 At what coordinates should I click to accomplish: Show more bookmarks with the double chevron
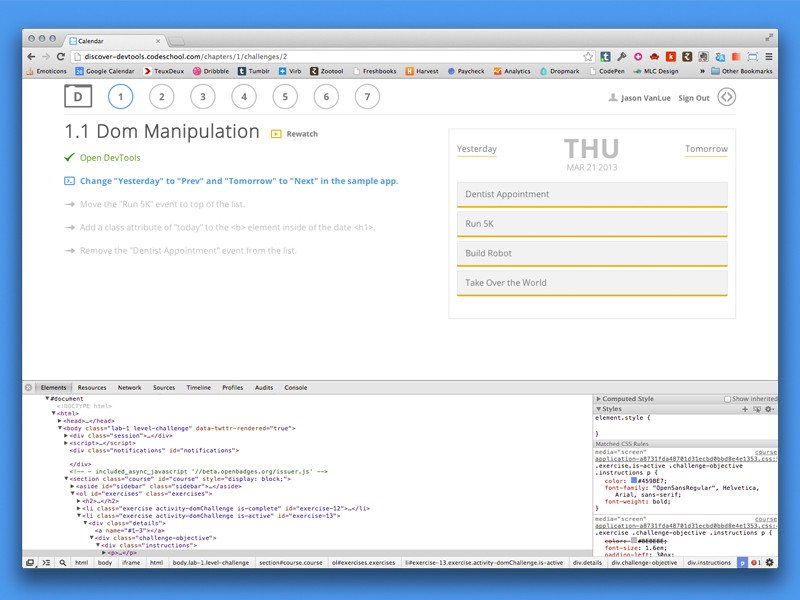tap(702, 71)
